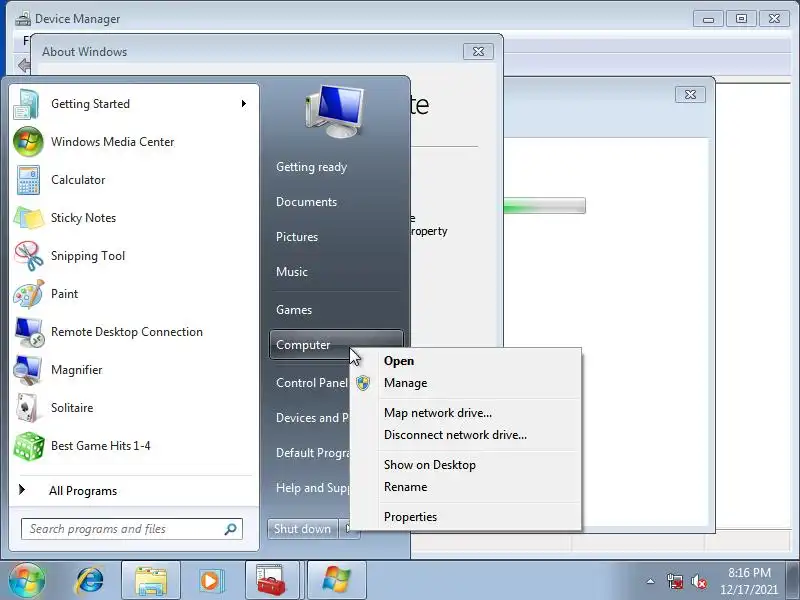Open Games from Start menu
Image resolution: width=800 pixels, height=600 pixels.
[x=294, y=310]
